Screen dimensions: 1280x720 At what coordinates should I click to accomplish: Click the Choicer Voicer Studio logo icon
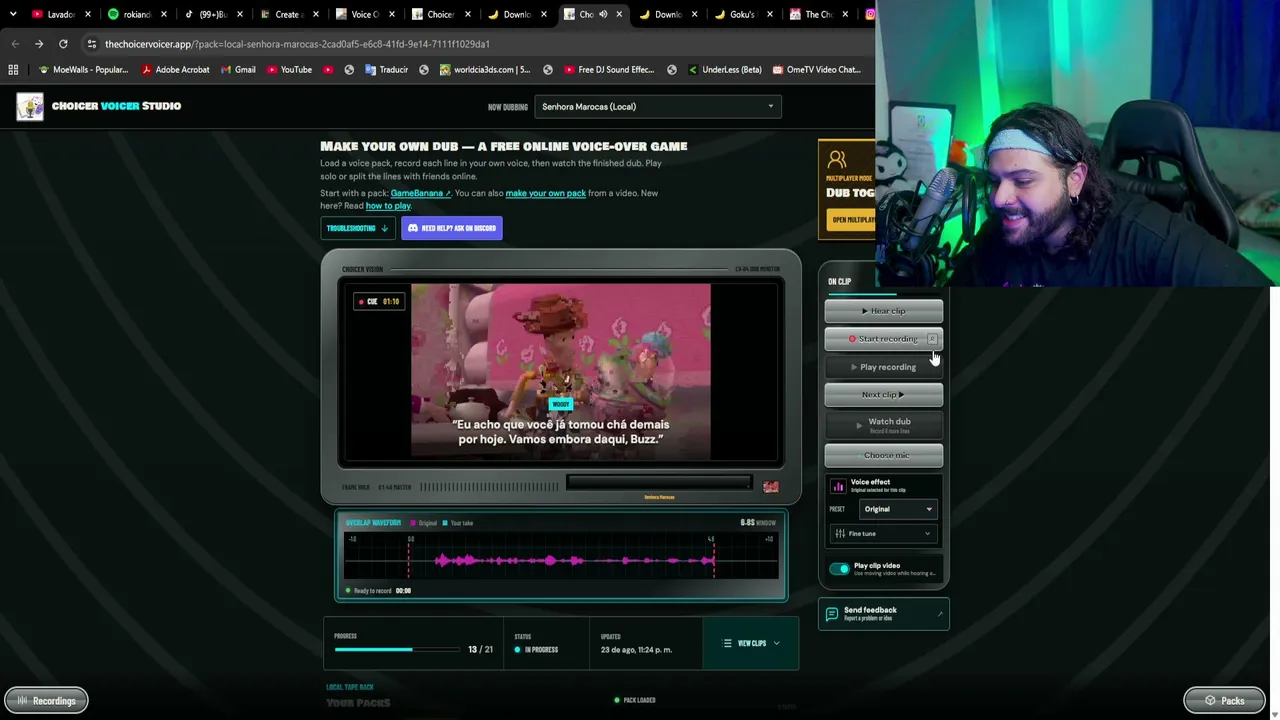(30, 106)
